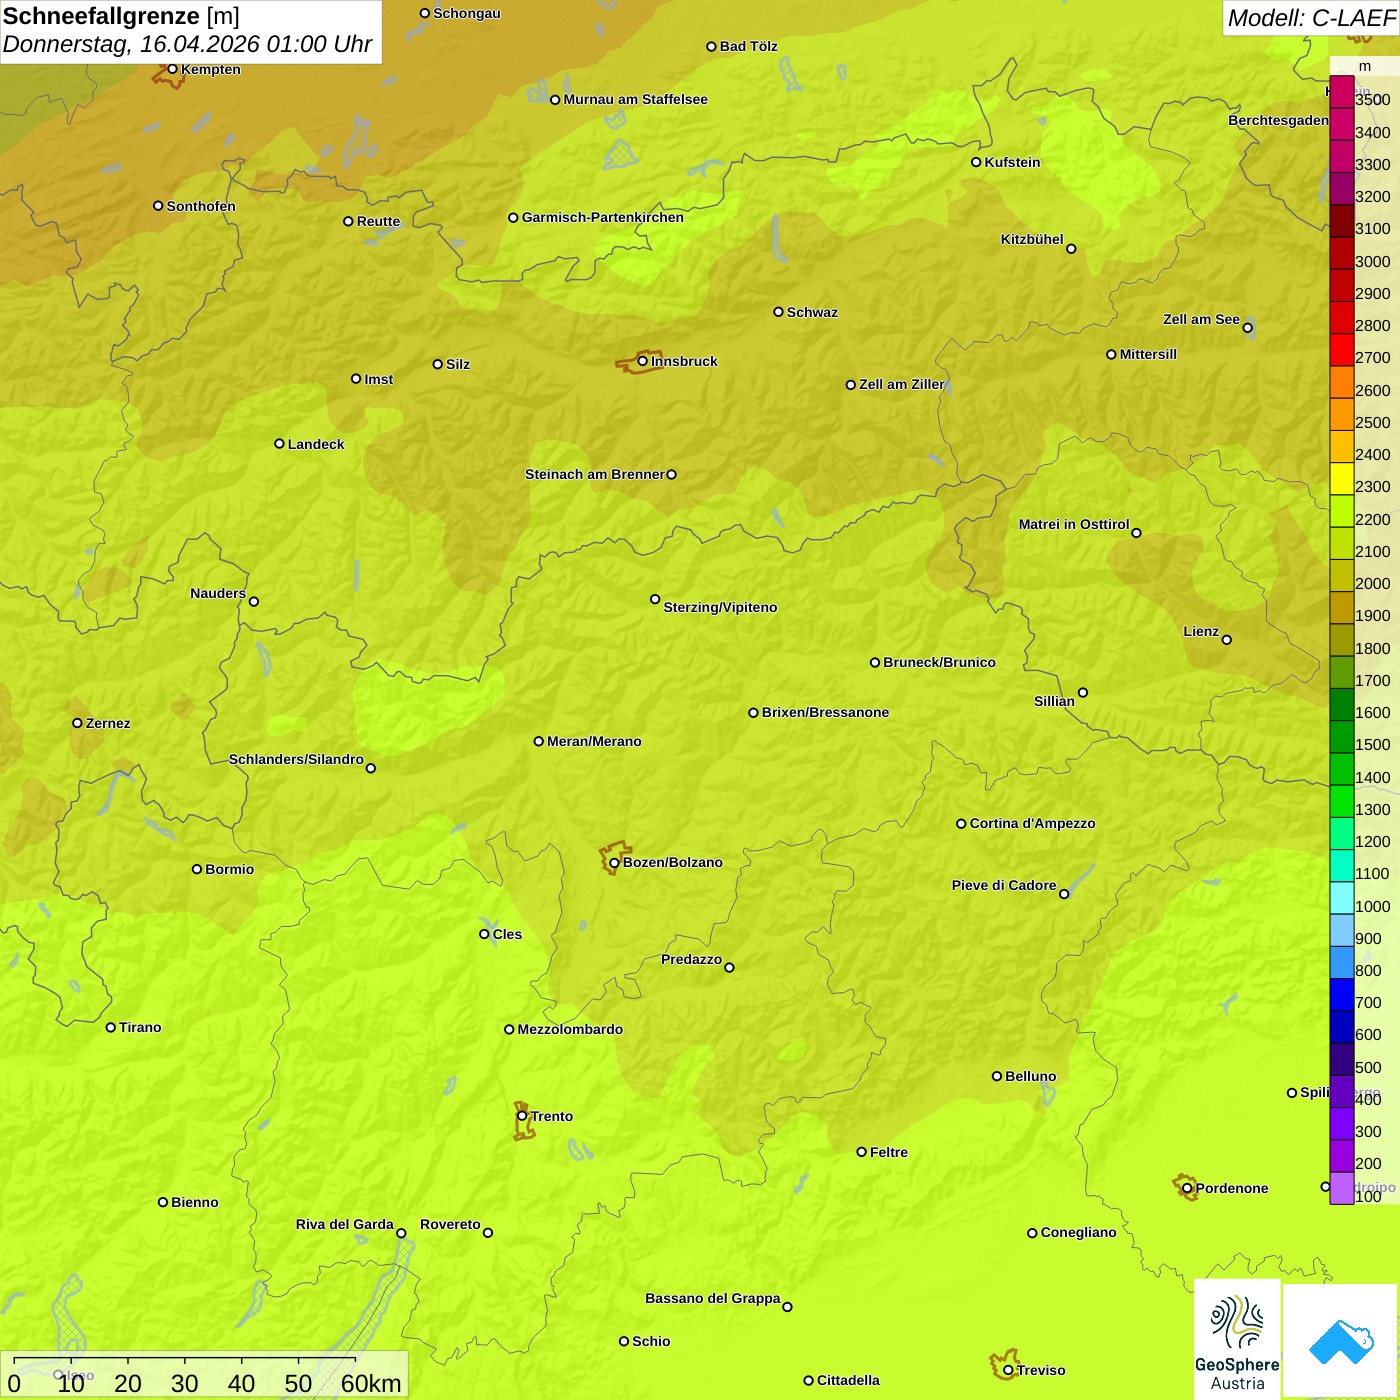Click the Rovereto label
This screenshot has height=1400, width=1400.
point(450,1224)
